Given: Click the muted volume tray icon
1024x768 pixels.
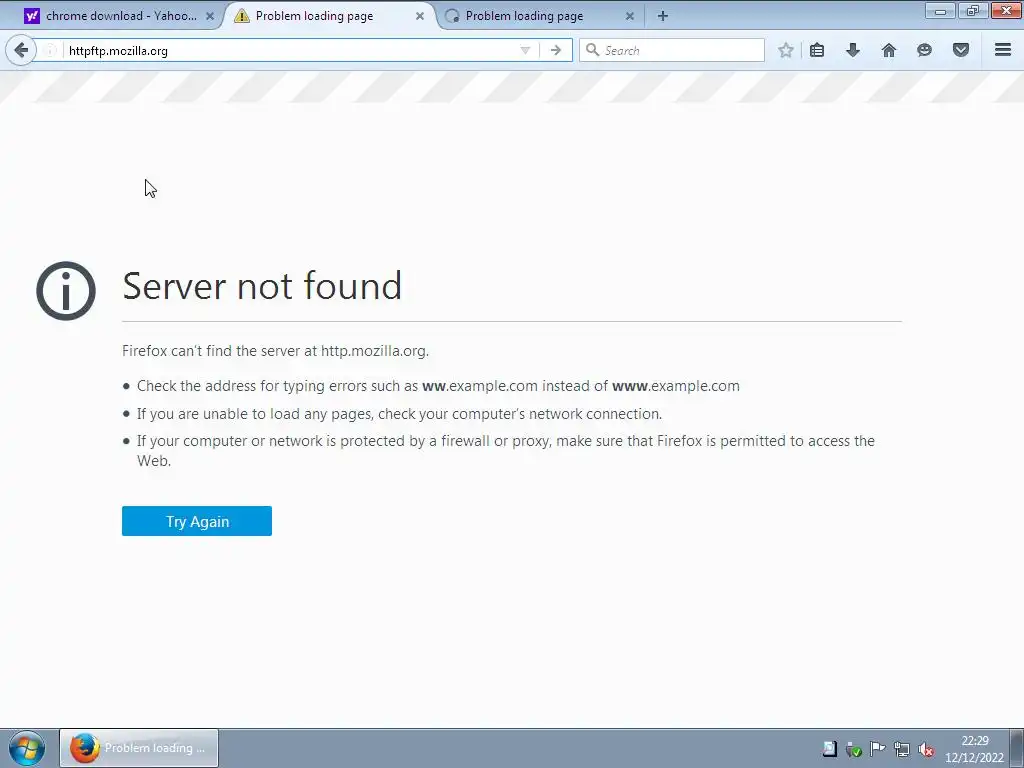Looking at the screenshot, I should tap(925, 750).
